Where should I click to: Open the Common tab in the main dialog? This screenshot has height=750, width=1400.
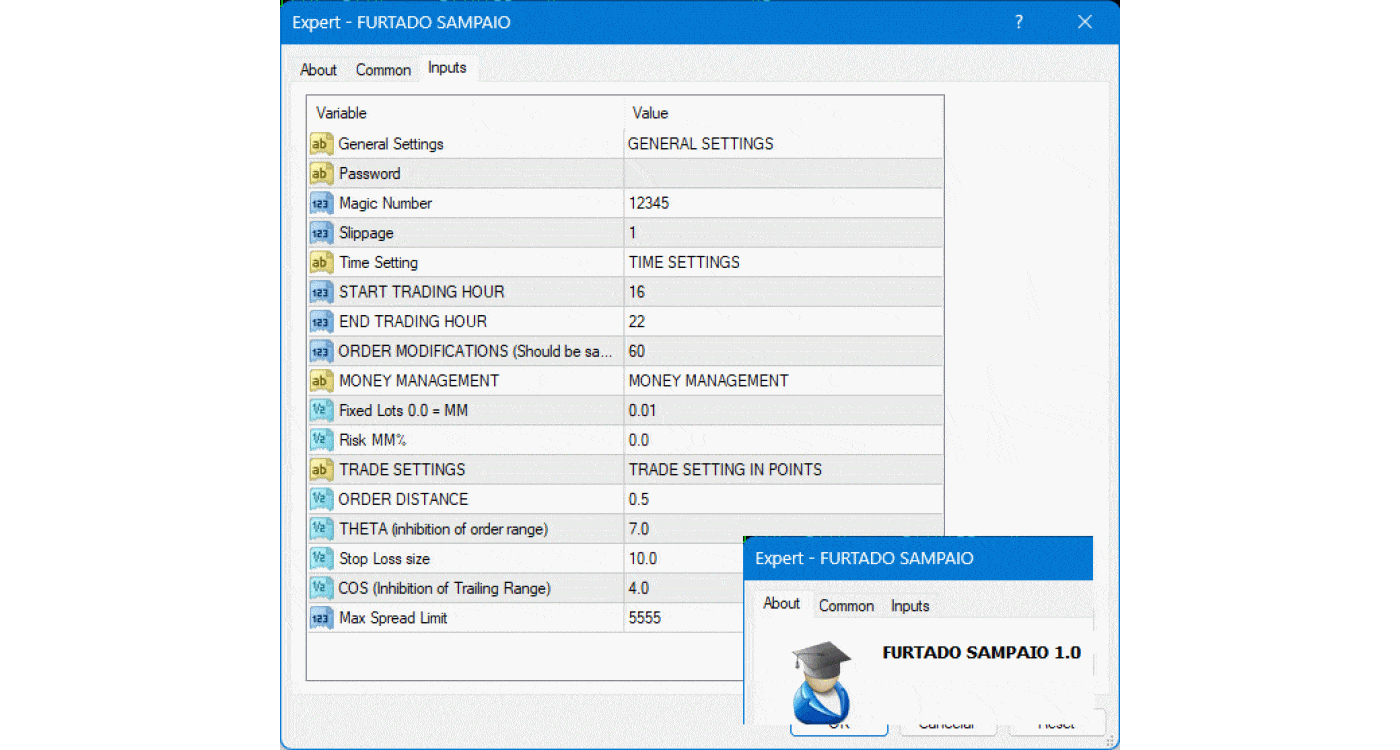click(x=383, y=70)
